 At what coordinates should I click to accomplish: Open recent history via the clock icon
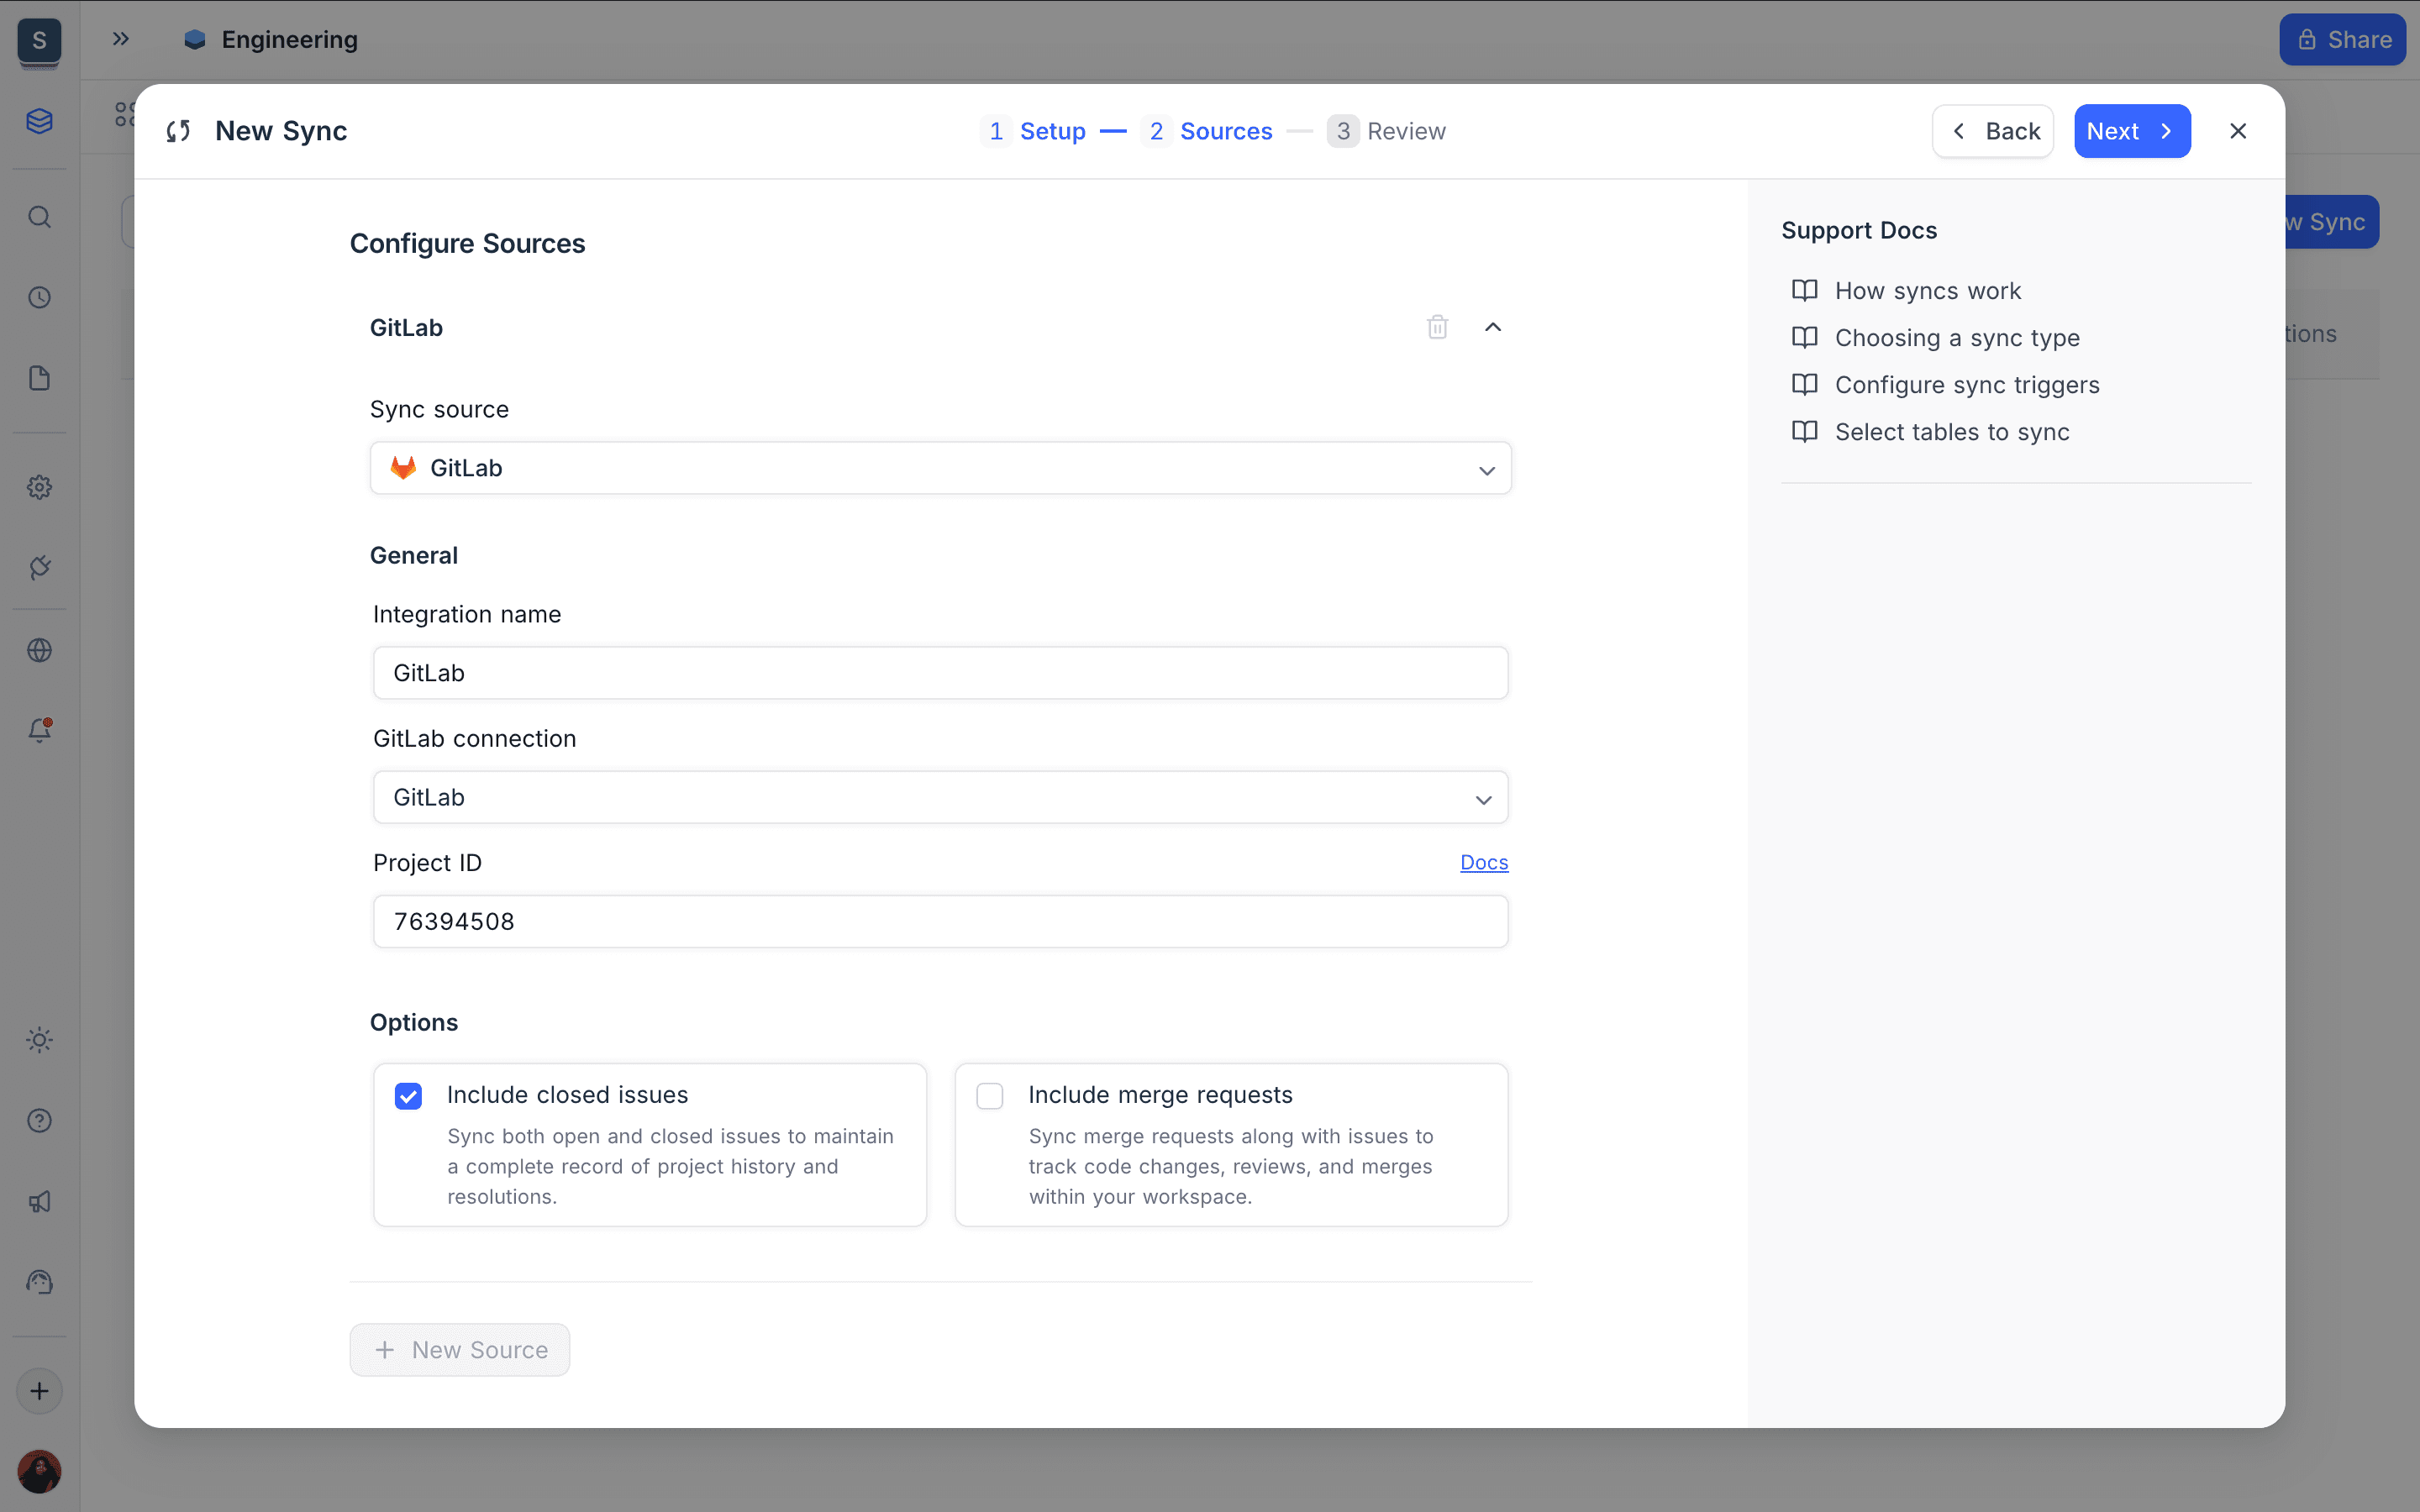(40, 297)
